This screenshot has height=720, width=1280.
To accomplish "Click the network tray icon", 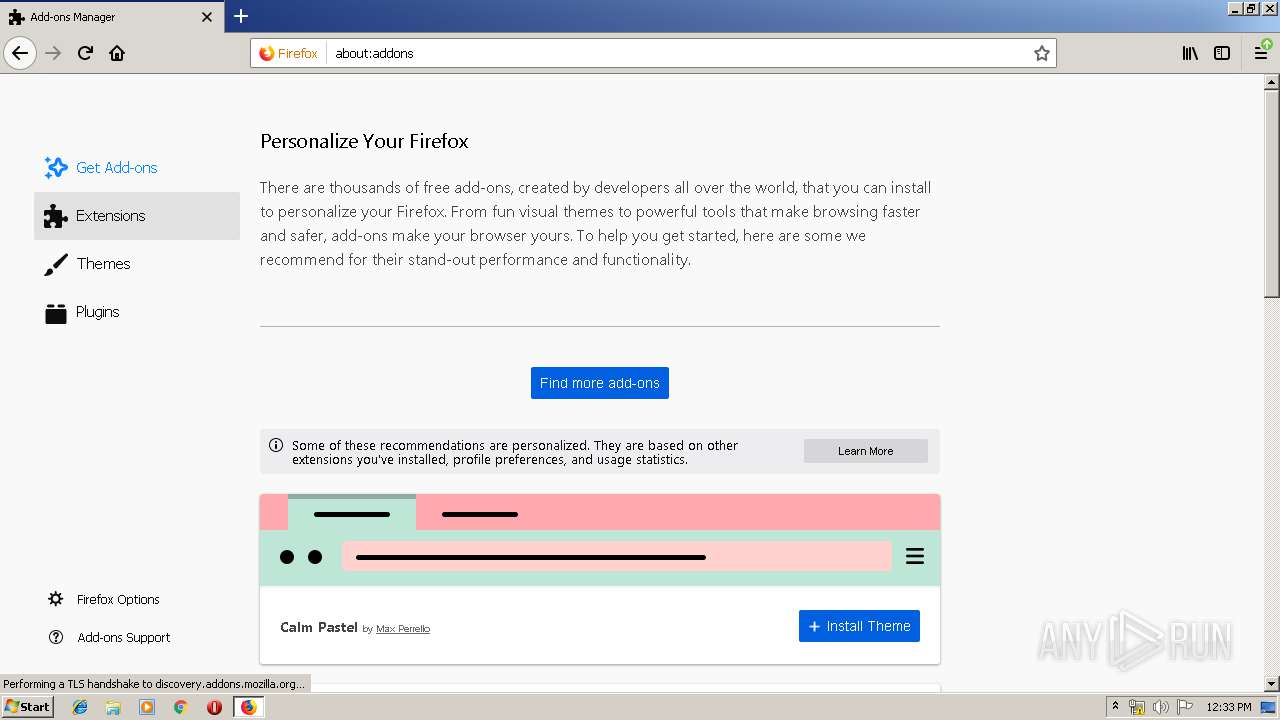I will click(x=1137, y=707).
